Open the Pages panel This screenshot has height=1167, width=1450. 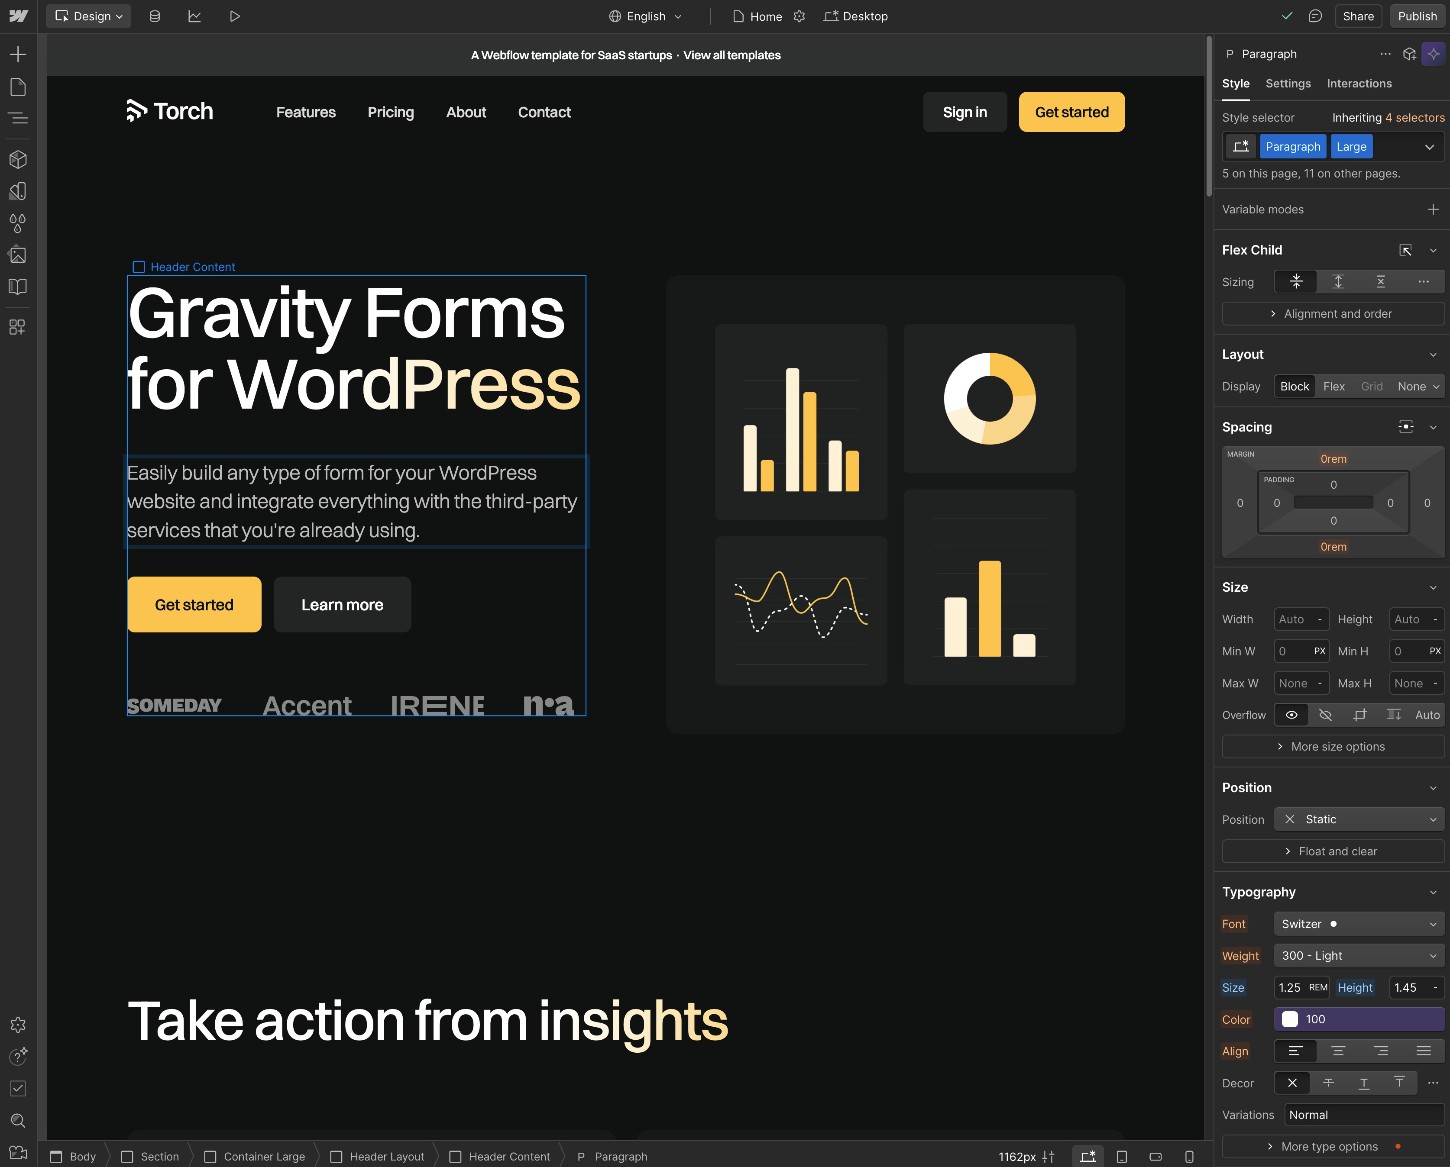(x=18, y=87)
